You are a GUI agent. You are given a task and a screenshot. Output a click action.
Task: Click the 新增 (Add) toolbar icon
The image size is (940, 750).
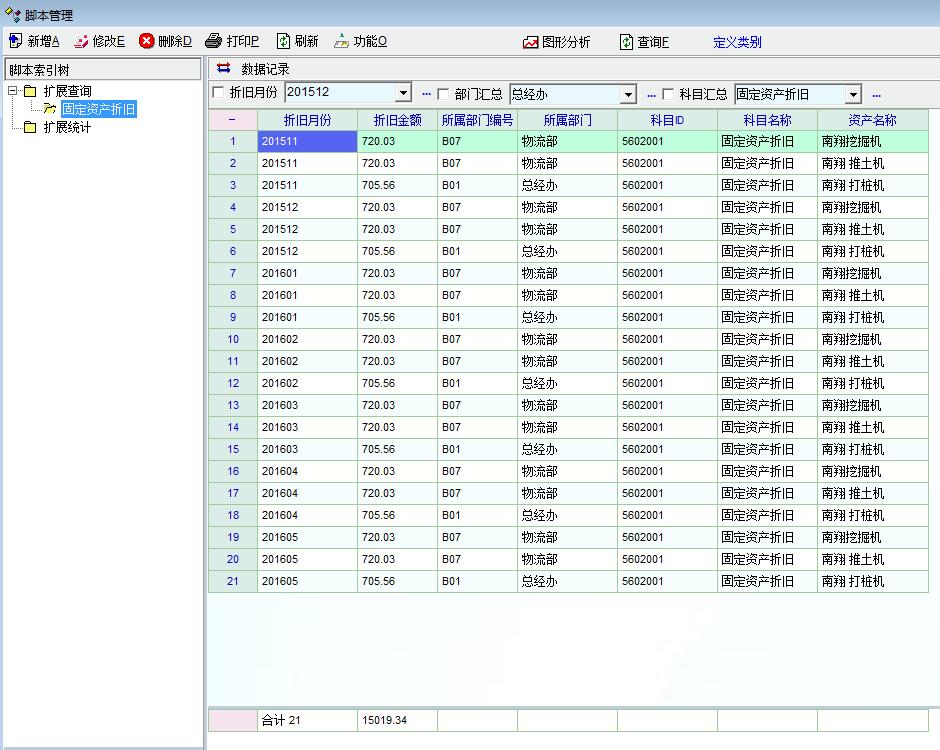click(x=15, y=41)
